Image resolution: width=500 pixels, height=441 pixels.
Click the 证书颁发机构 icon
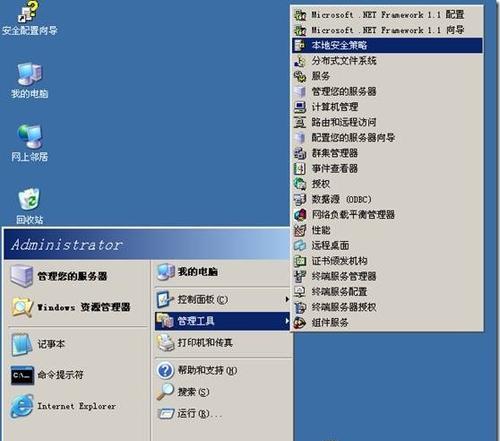click(300, 261)
